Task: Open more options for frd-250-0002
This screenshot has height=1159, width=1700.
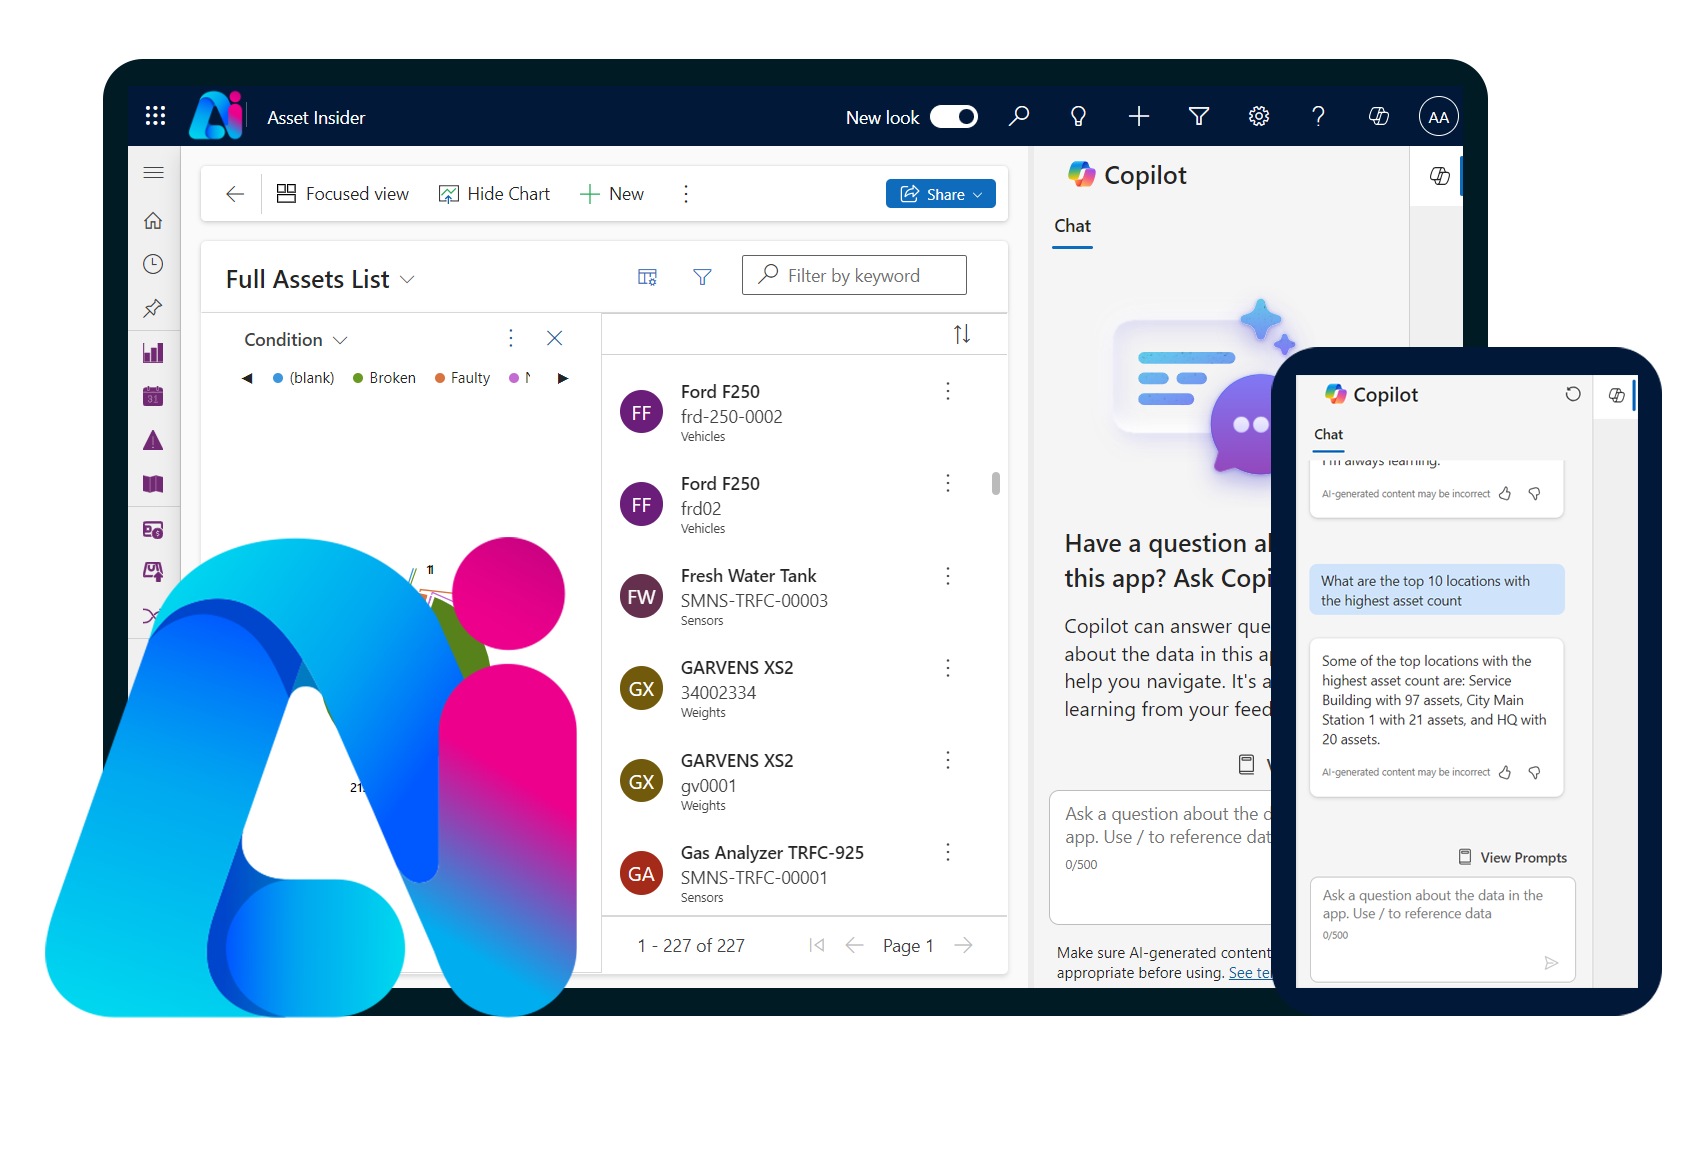Action: (948, 391)
